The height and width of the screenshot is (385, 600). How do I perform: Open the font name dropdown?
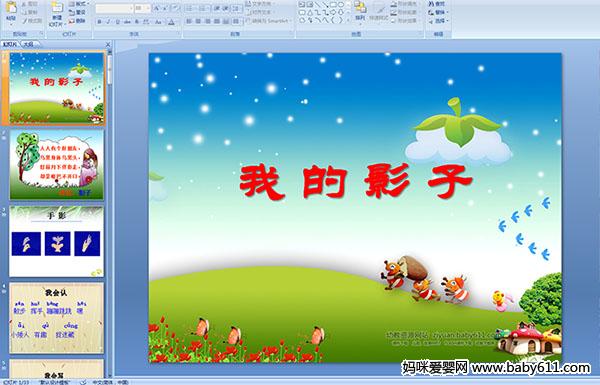click(131, 8)
